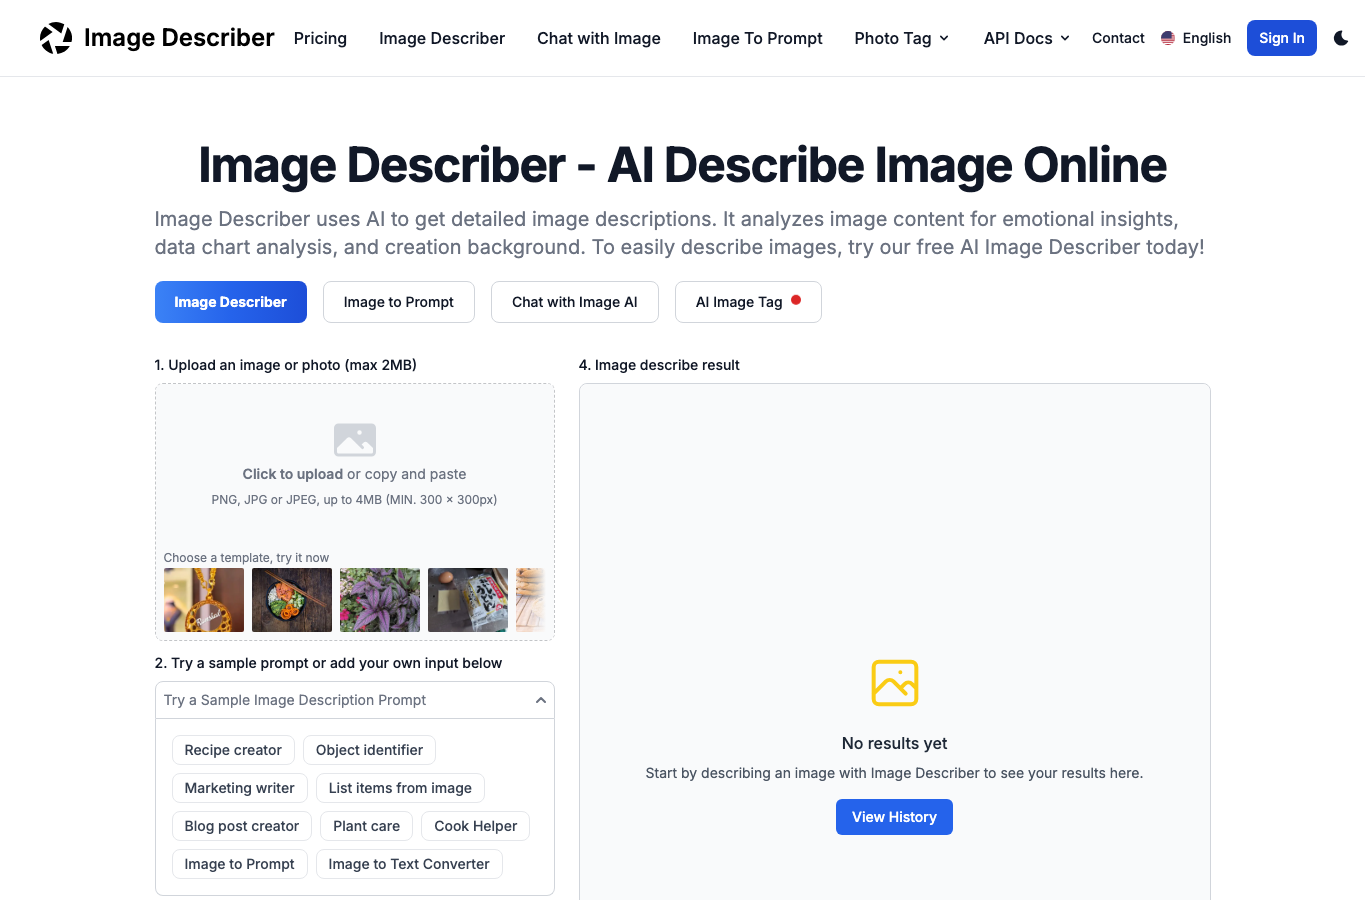
Task: Open the Contact page link
Action: click(1118, 38)
